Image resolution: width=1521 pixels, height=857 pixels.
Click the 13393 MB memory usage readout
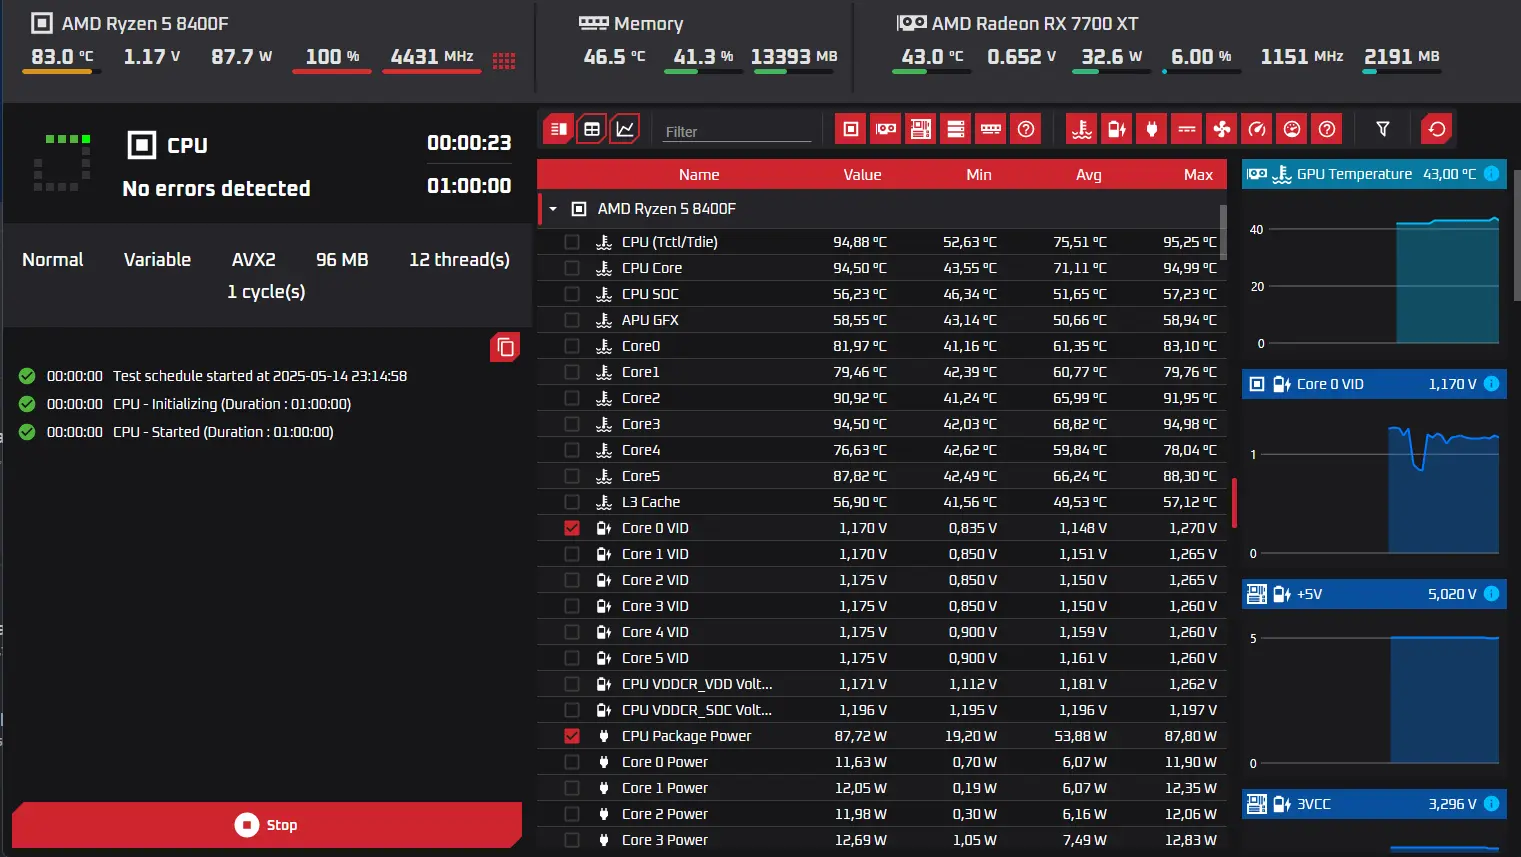point(794,57)
